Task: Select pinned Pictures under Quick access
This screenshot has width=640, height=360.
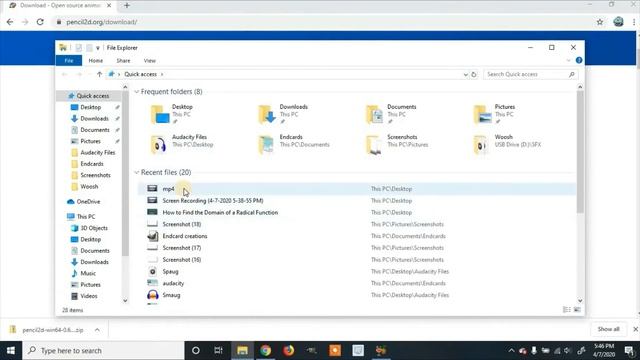Action: pos(90,141)
